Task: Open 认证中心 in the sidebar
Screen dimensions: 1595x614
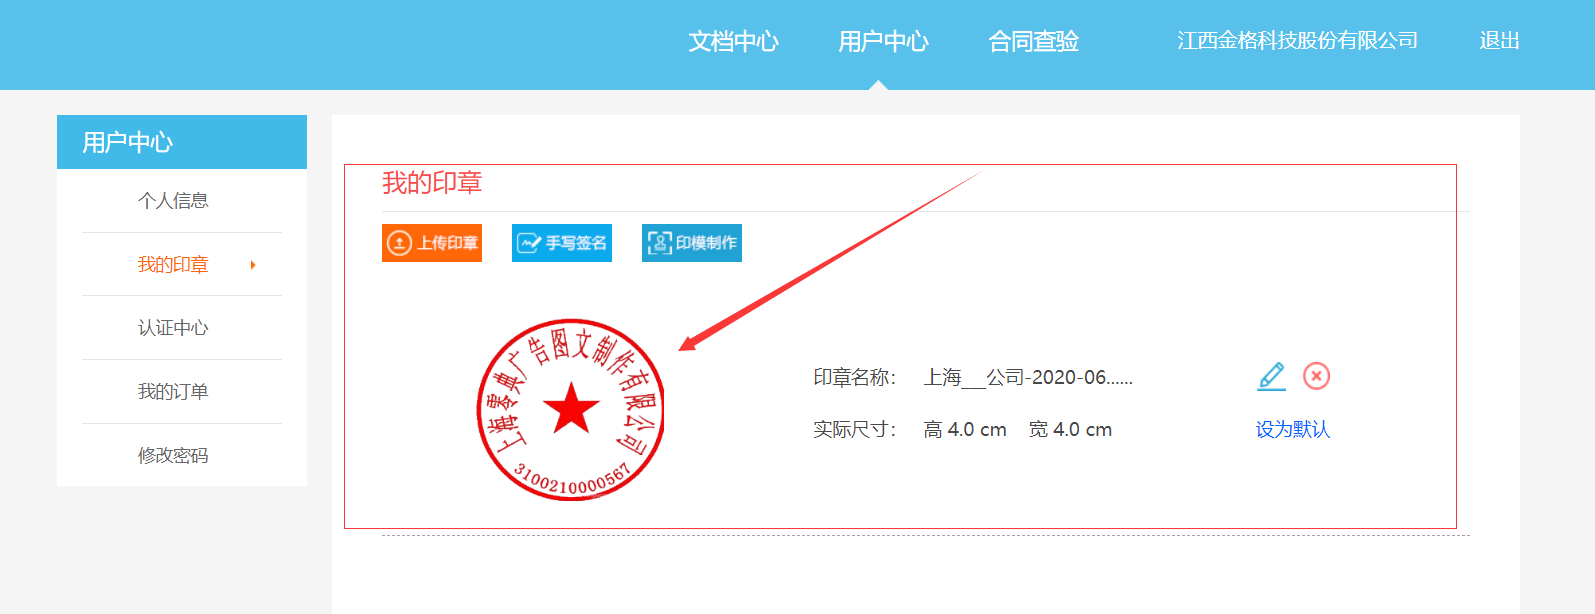Action: click(173, 328)
